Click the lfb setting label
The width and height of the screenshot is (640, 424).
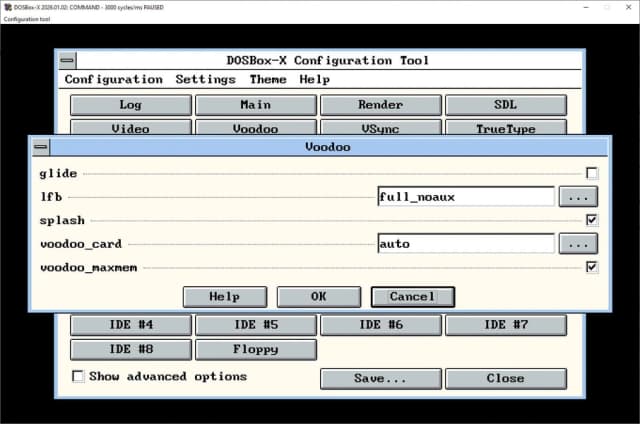point(51,197)
